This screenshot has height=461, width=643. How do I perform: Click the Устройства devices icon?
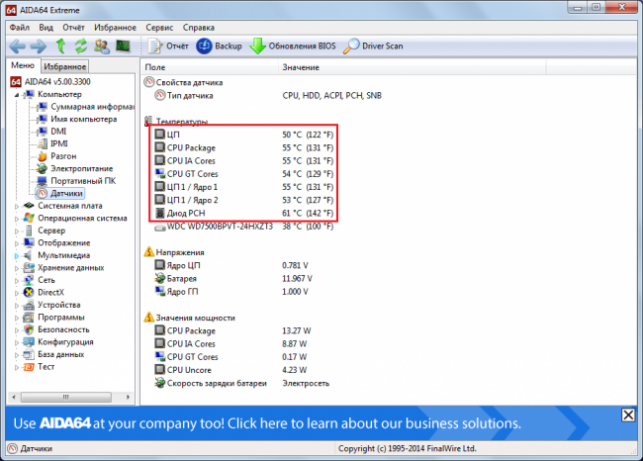[29, 305]
